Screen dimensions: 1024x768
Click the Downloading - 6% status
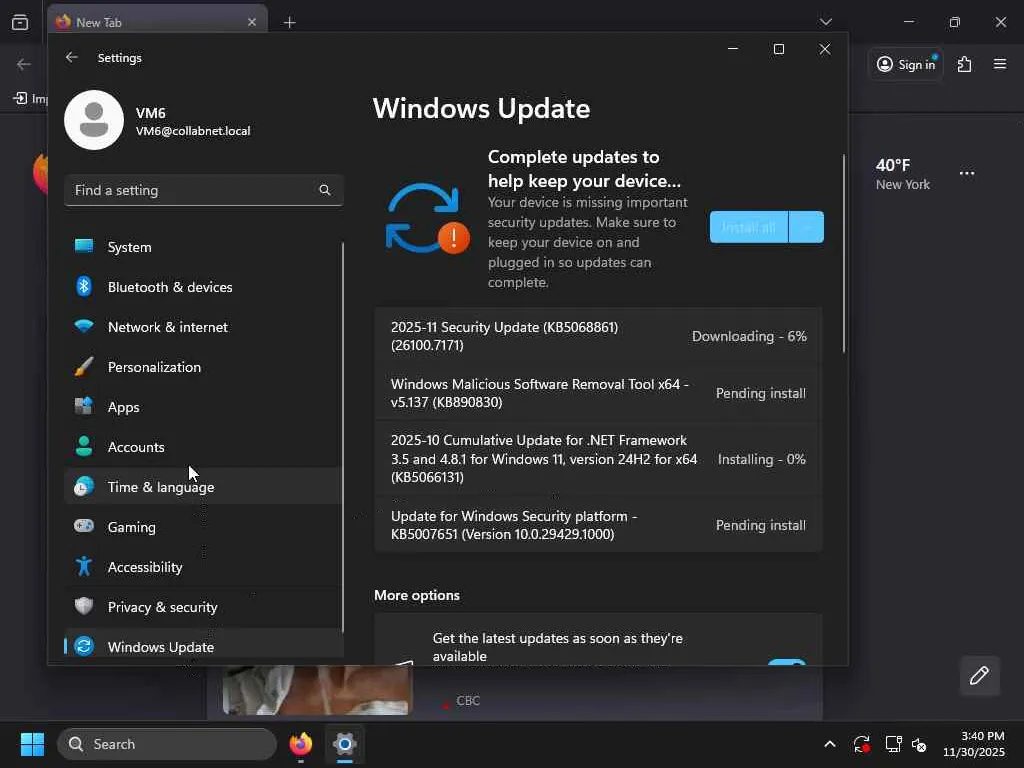pyautogui.click(x=749, y=336)
